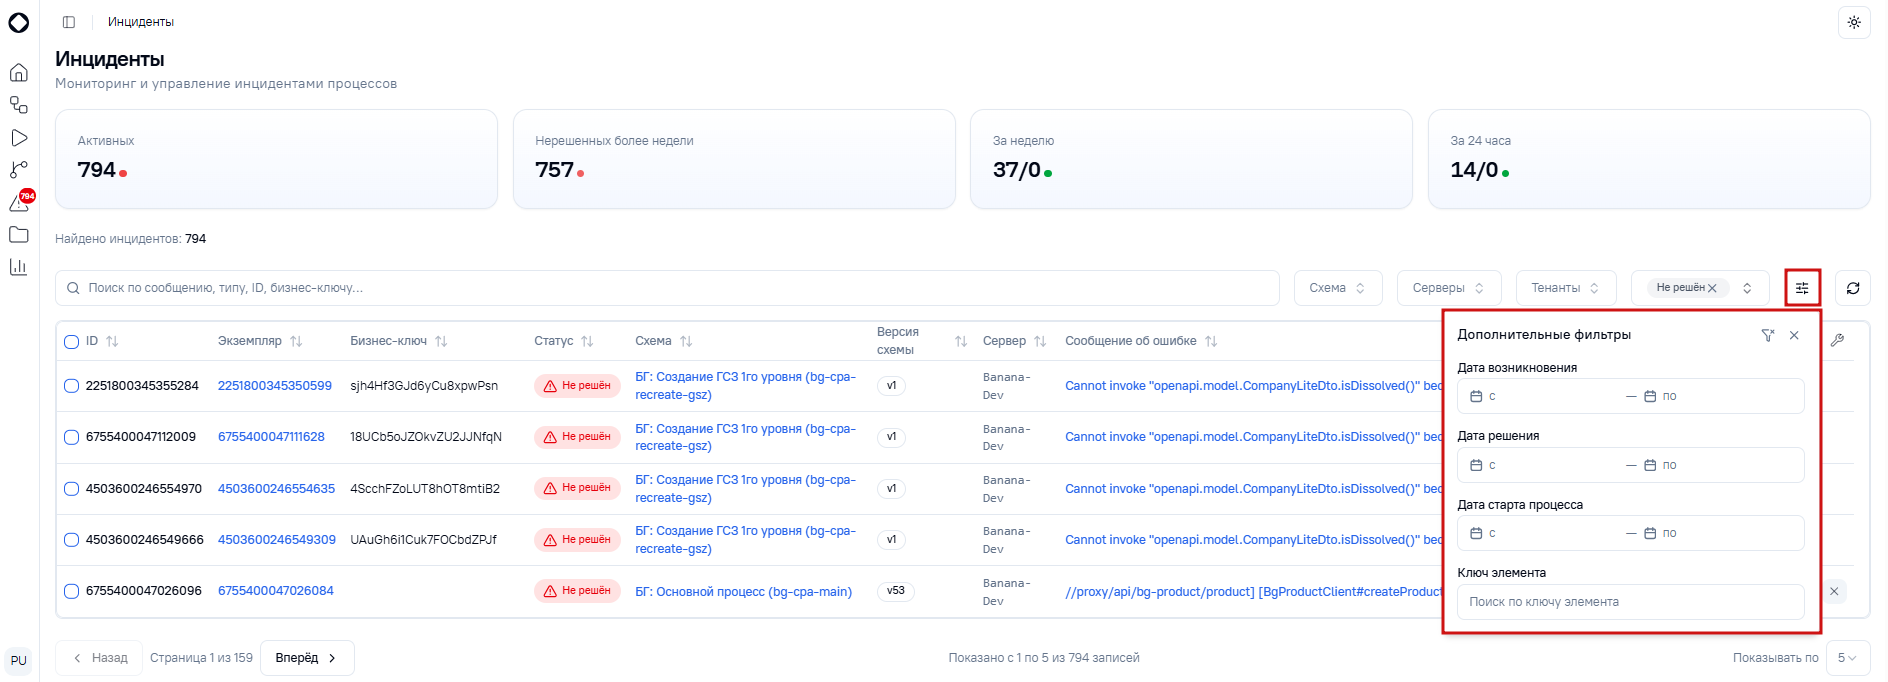Open instance link 6755400047026084
This screenshot has width=1888, height=682.
tap(276, 591)
